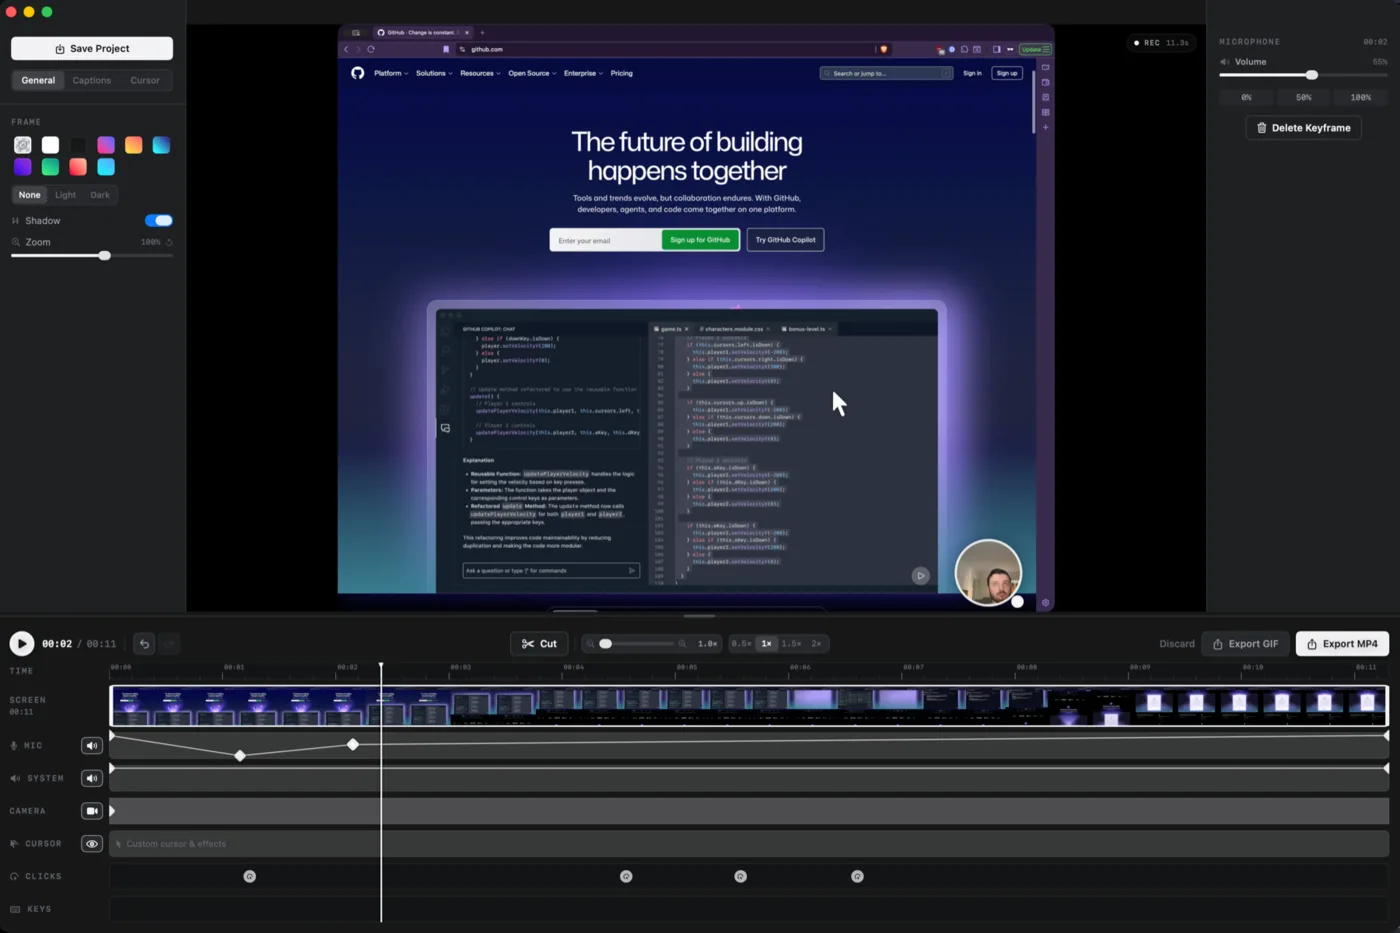Click the frame Zoom slider handle
This screenshot has height=933, width=1400.
coord(104,256)
